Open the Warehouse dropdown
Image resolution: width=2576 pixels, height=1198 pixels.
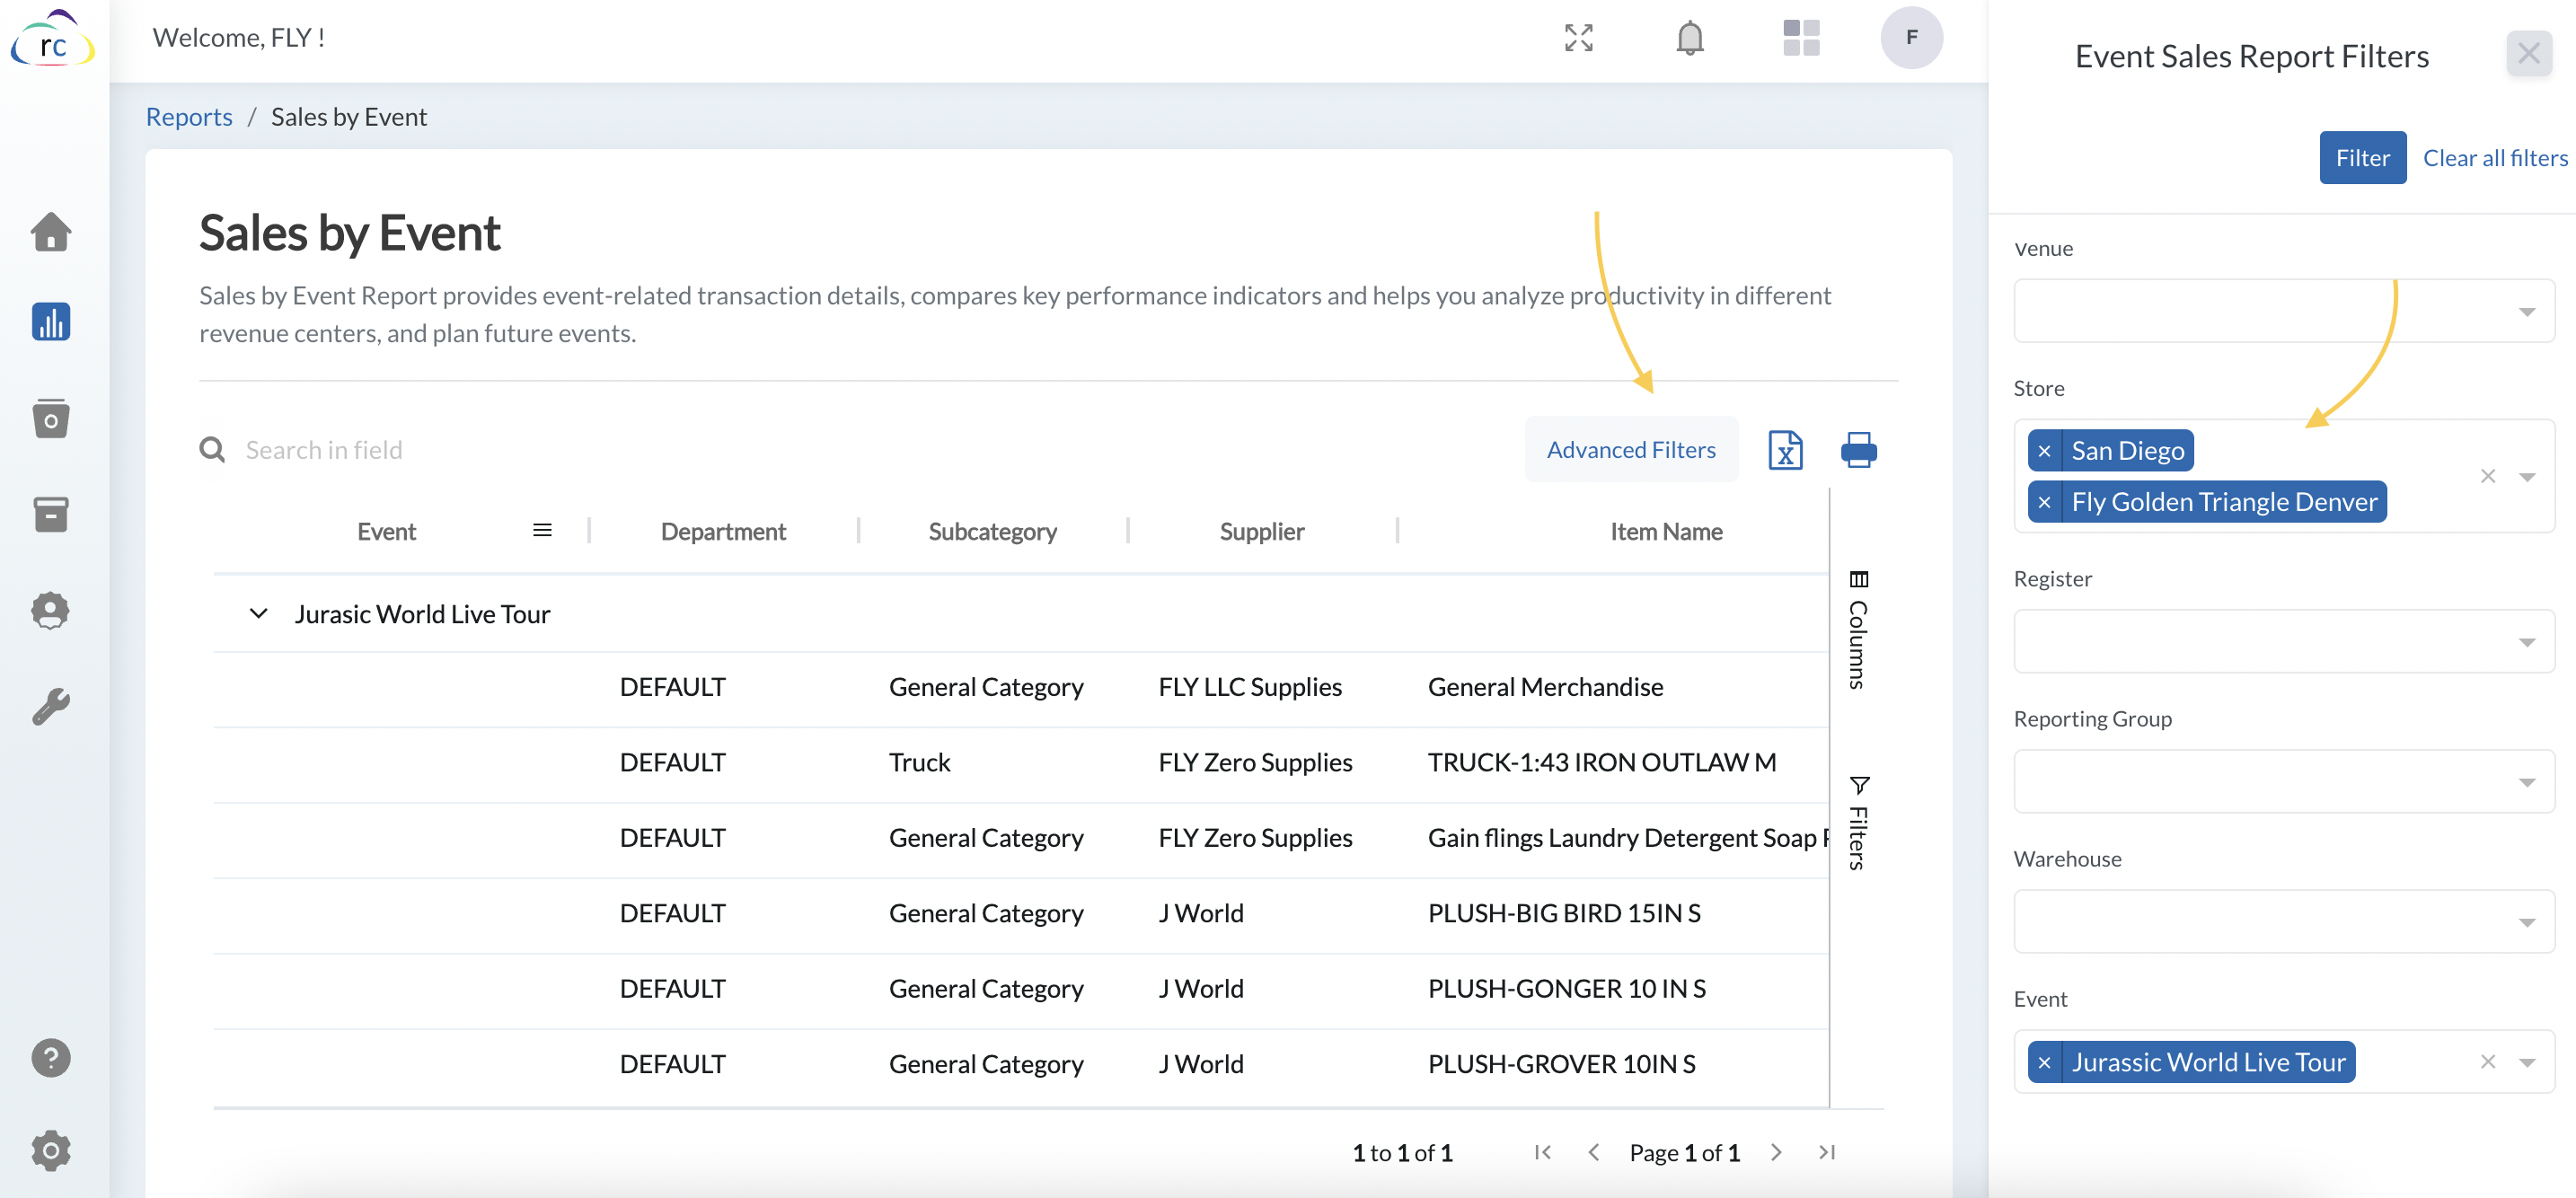tap(2283, 921)
